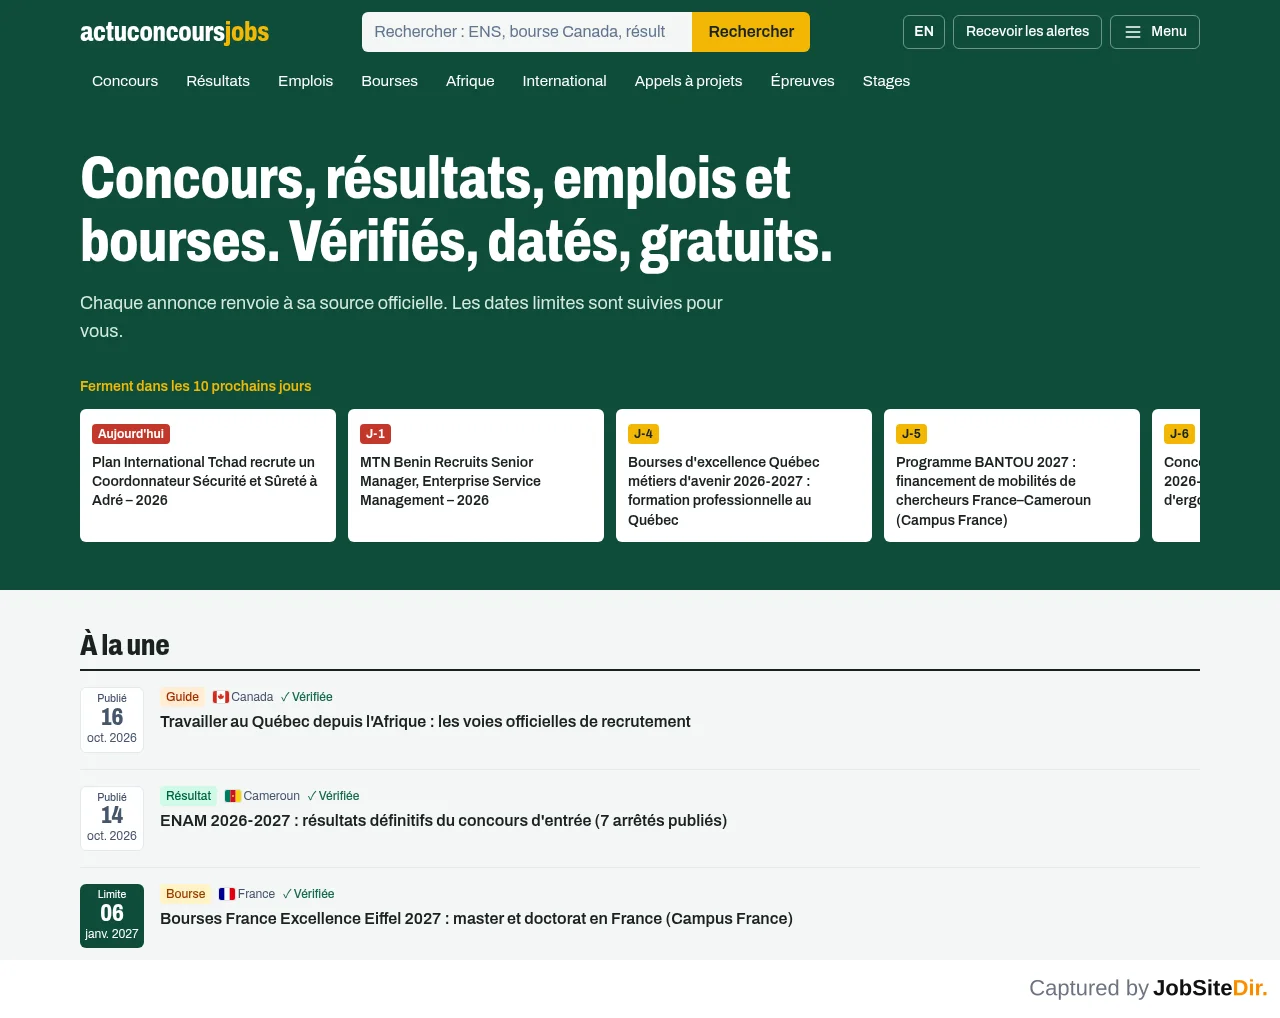Image resolution: width=1280 pixels, height=1018 pixels.
Task: Open Bourses France Excellence Eiffel article
Action: 476,919
